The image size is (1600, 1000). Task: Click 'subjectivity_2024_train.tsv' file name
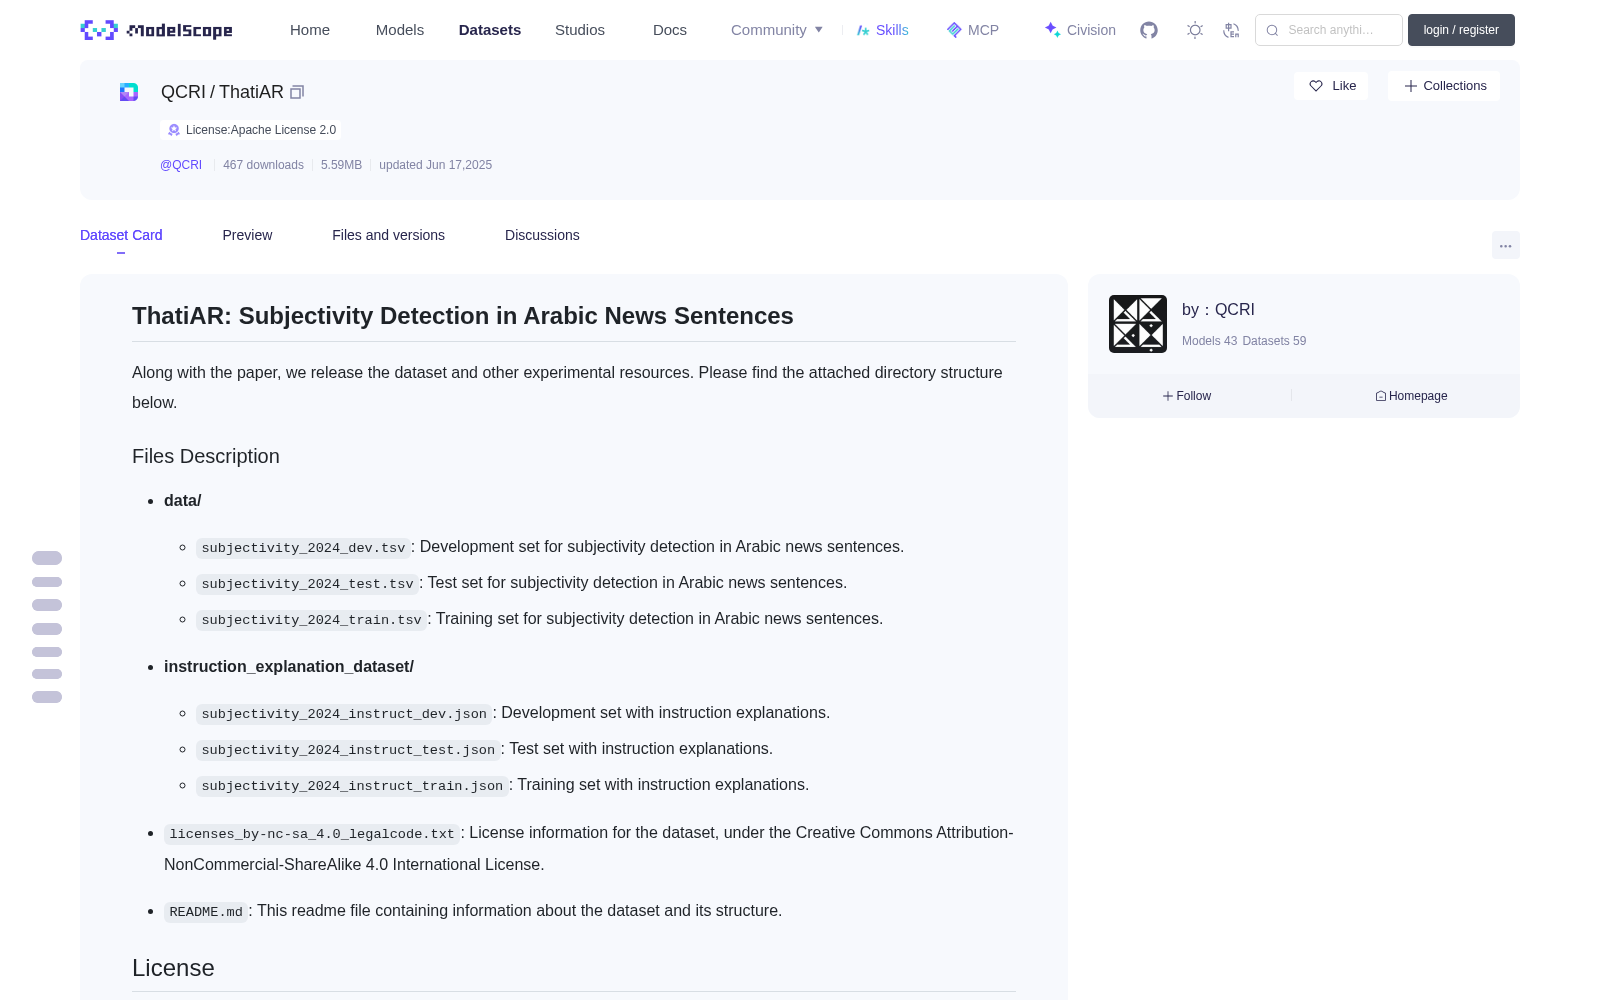pos(311,620)
